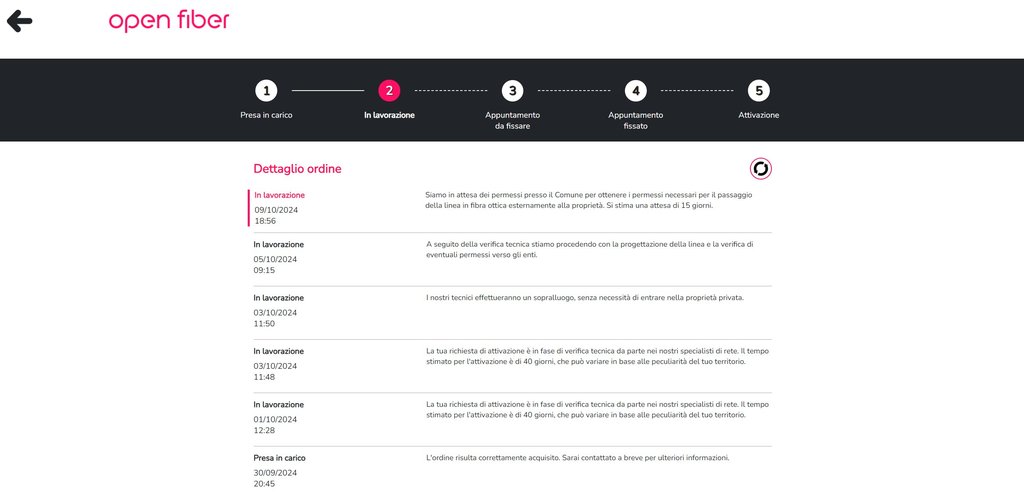Click the Open Fiber logo
This screenshot has height=499, width=1024.
[x=169, y=21]
